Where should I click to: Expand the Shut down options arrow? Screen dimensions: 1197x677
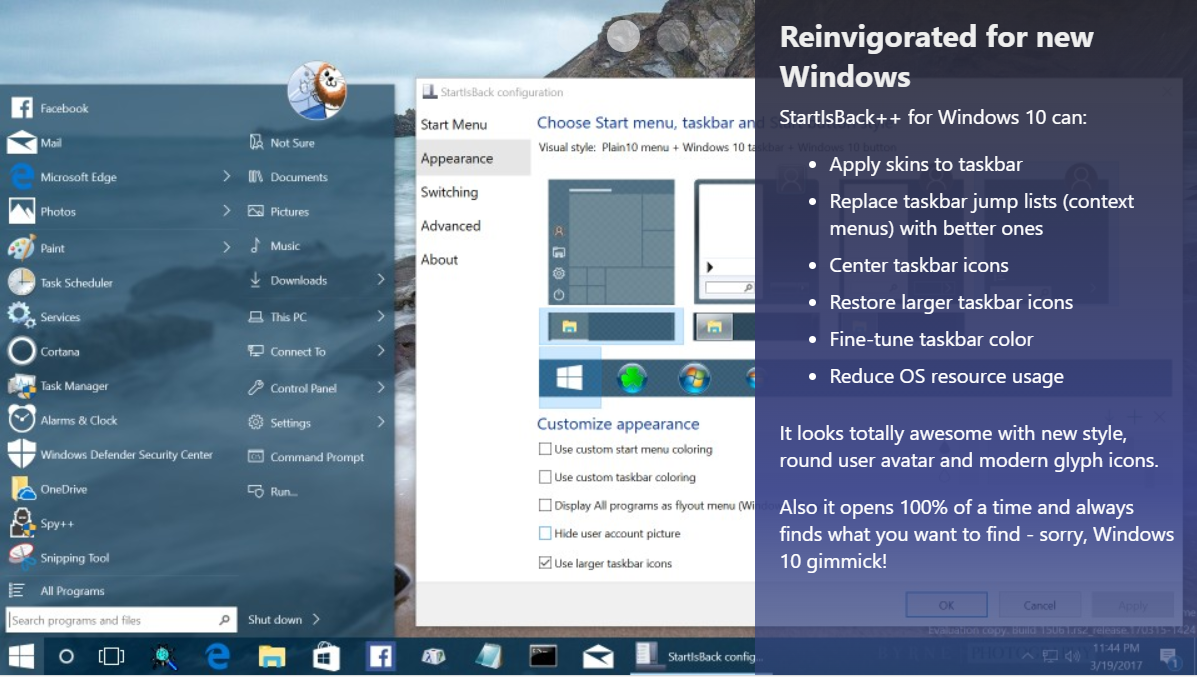(x=316, y=620)
